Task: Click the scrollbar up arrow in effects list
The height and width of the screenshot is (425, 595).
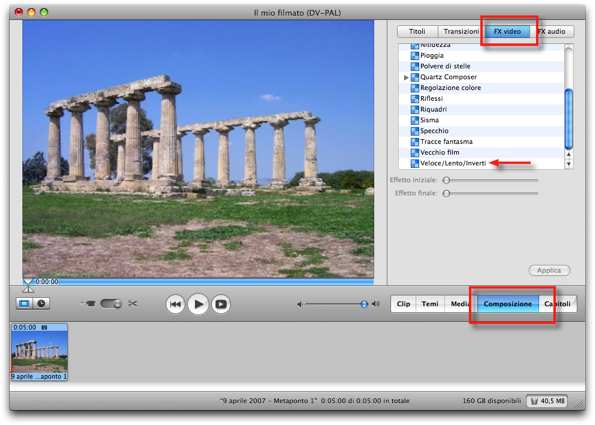Action: [568, 154]
